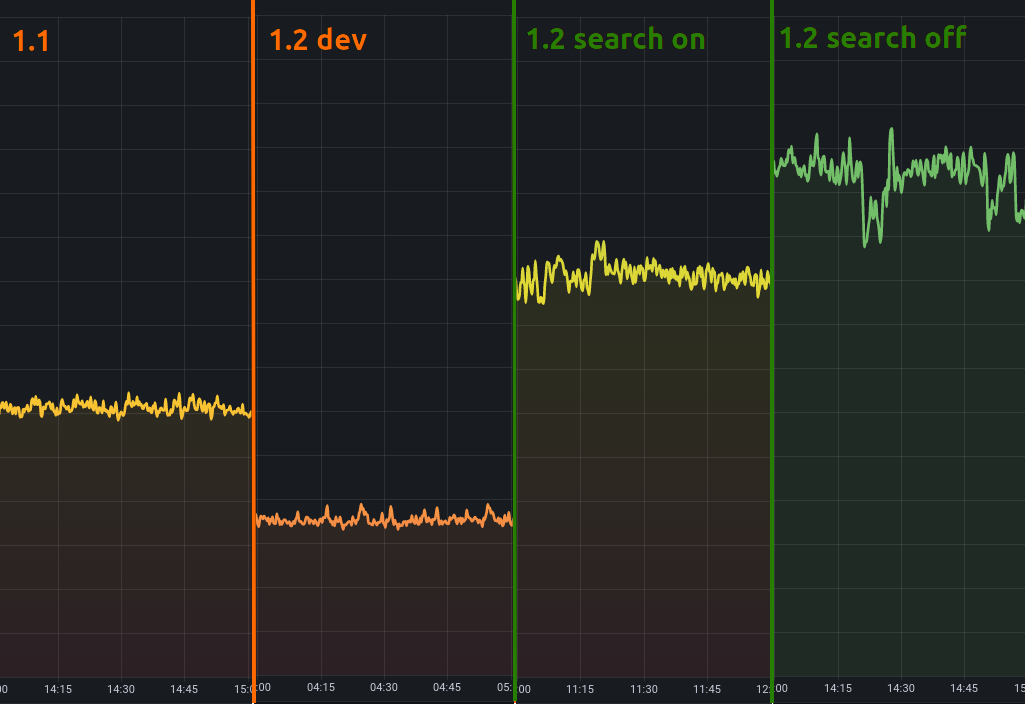Select the 04:15 time axis label
This screenshot has height=704, width=1025.
321,688
